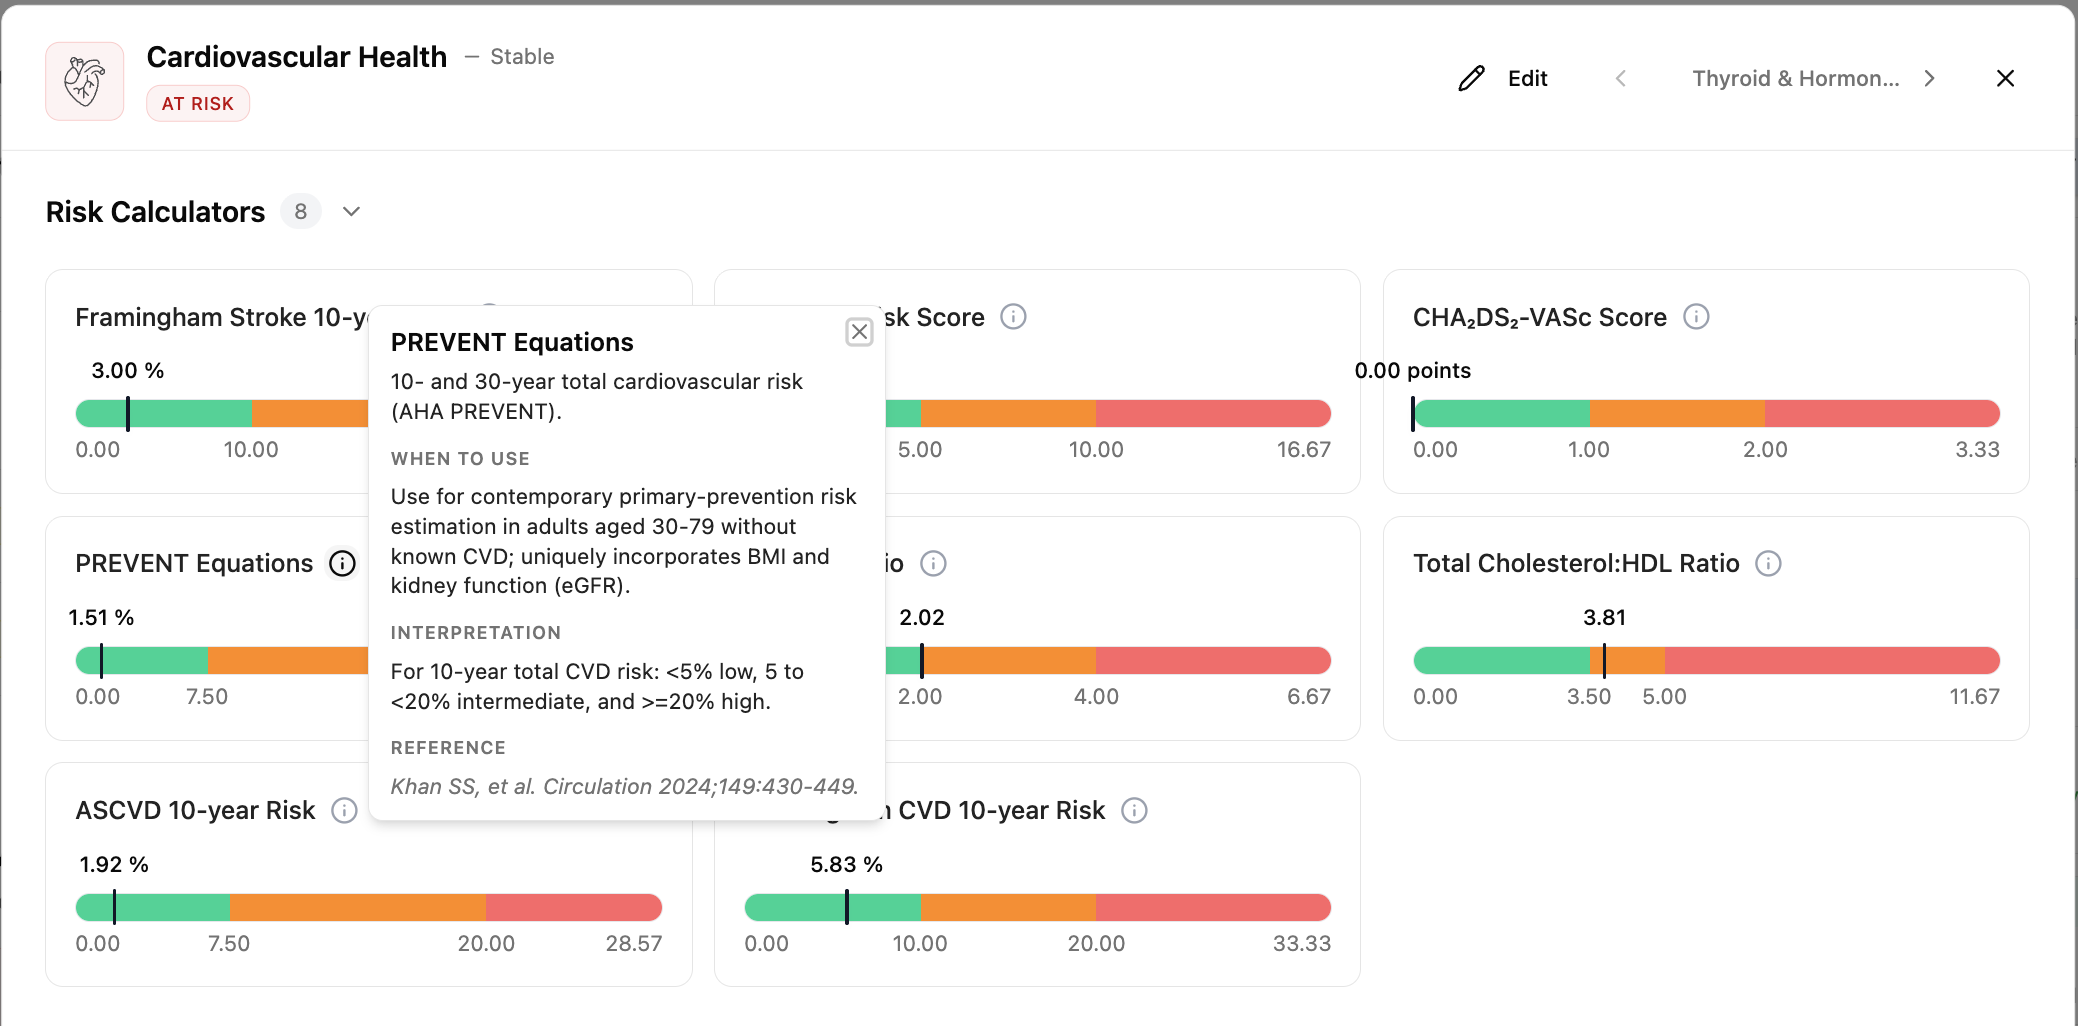Click info icon next to ratio card at 2.02
Screen dimensions: 2078x1026
point(933,564)
